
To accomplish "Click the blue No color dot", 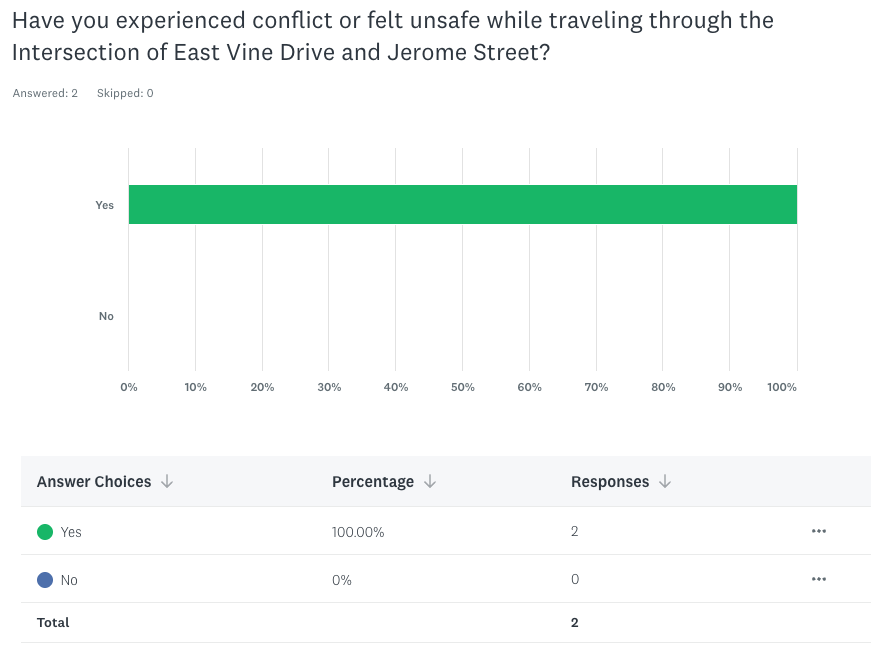I will (45, 580).
